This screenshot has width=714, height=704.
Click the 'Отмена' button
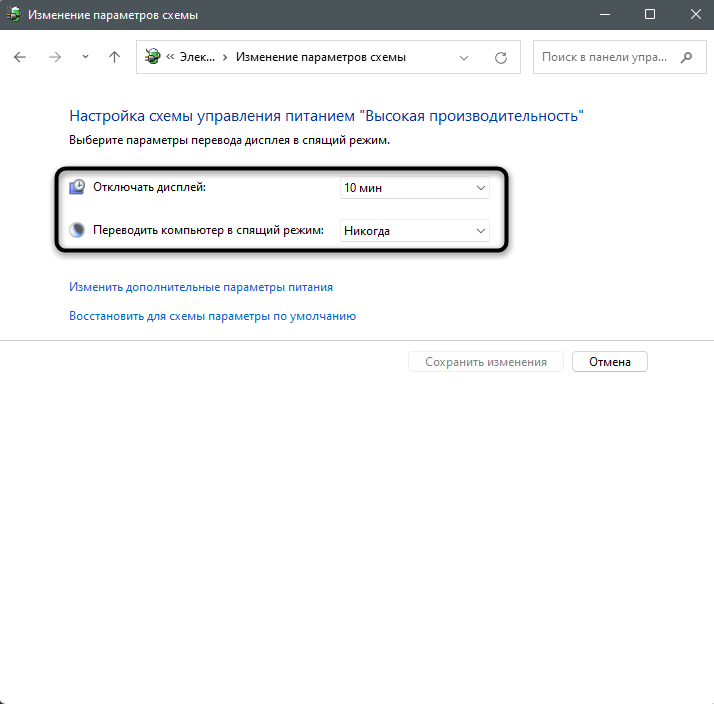coord(610,362)
